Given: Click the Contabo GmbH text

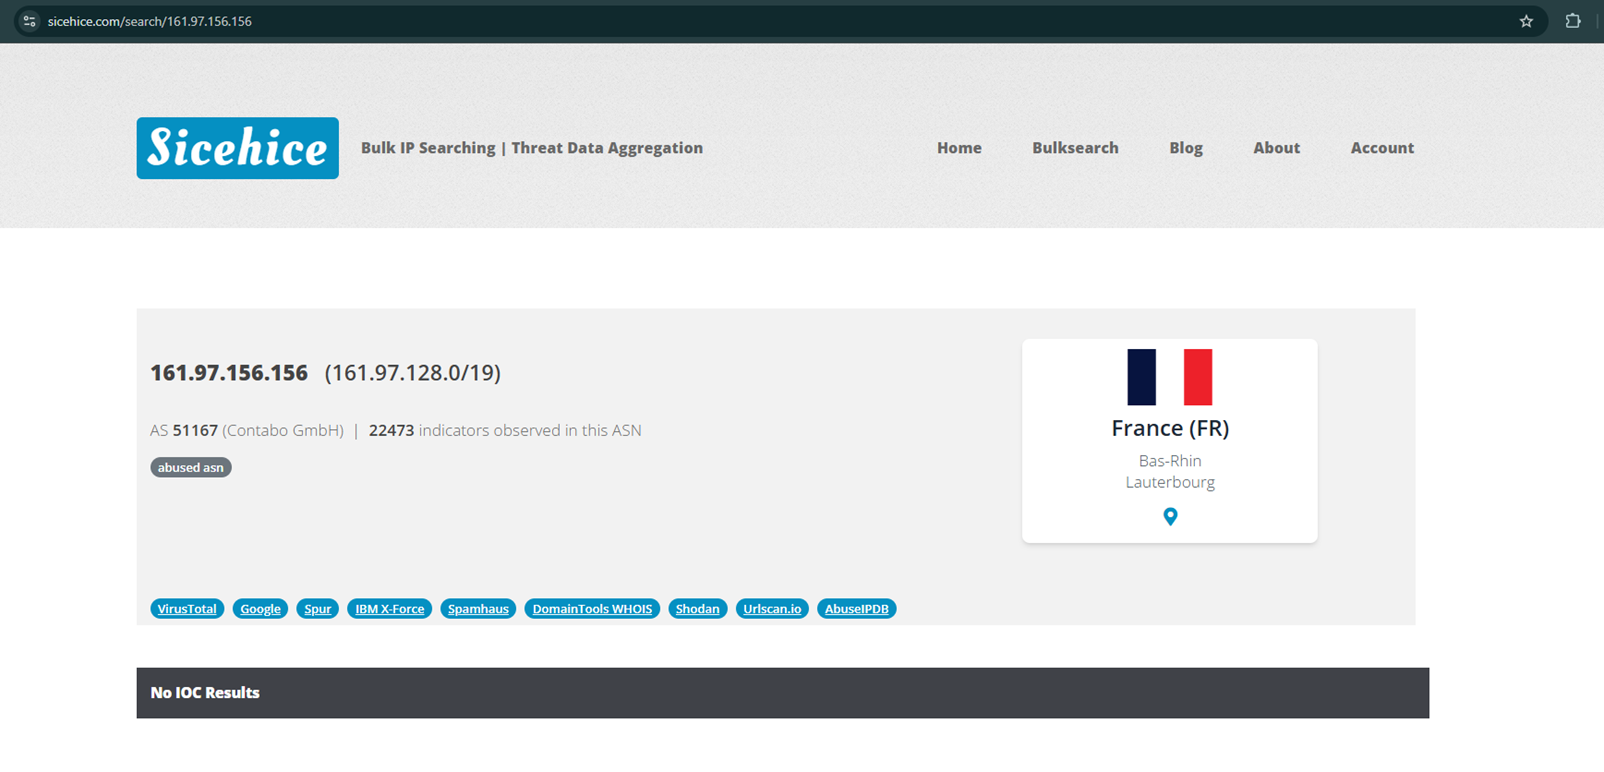Looking at the screenshot, I should point(283,431).
